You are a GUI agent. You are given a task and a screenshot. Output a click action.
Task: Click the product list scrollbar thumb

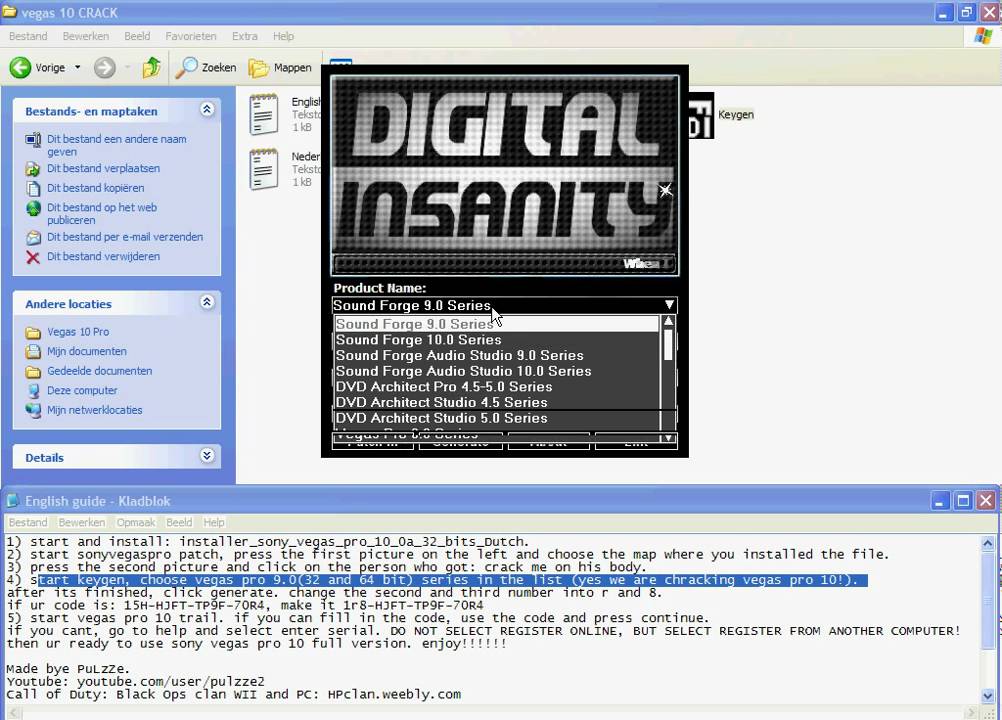668,344
